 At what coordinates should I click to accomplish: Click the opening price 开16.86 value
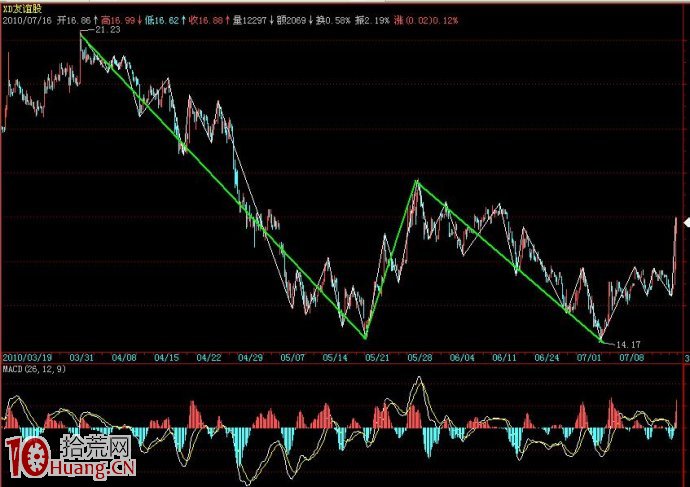(74, 20)
